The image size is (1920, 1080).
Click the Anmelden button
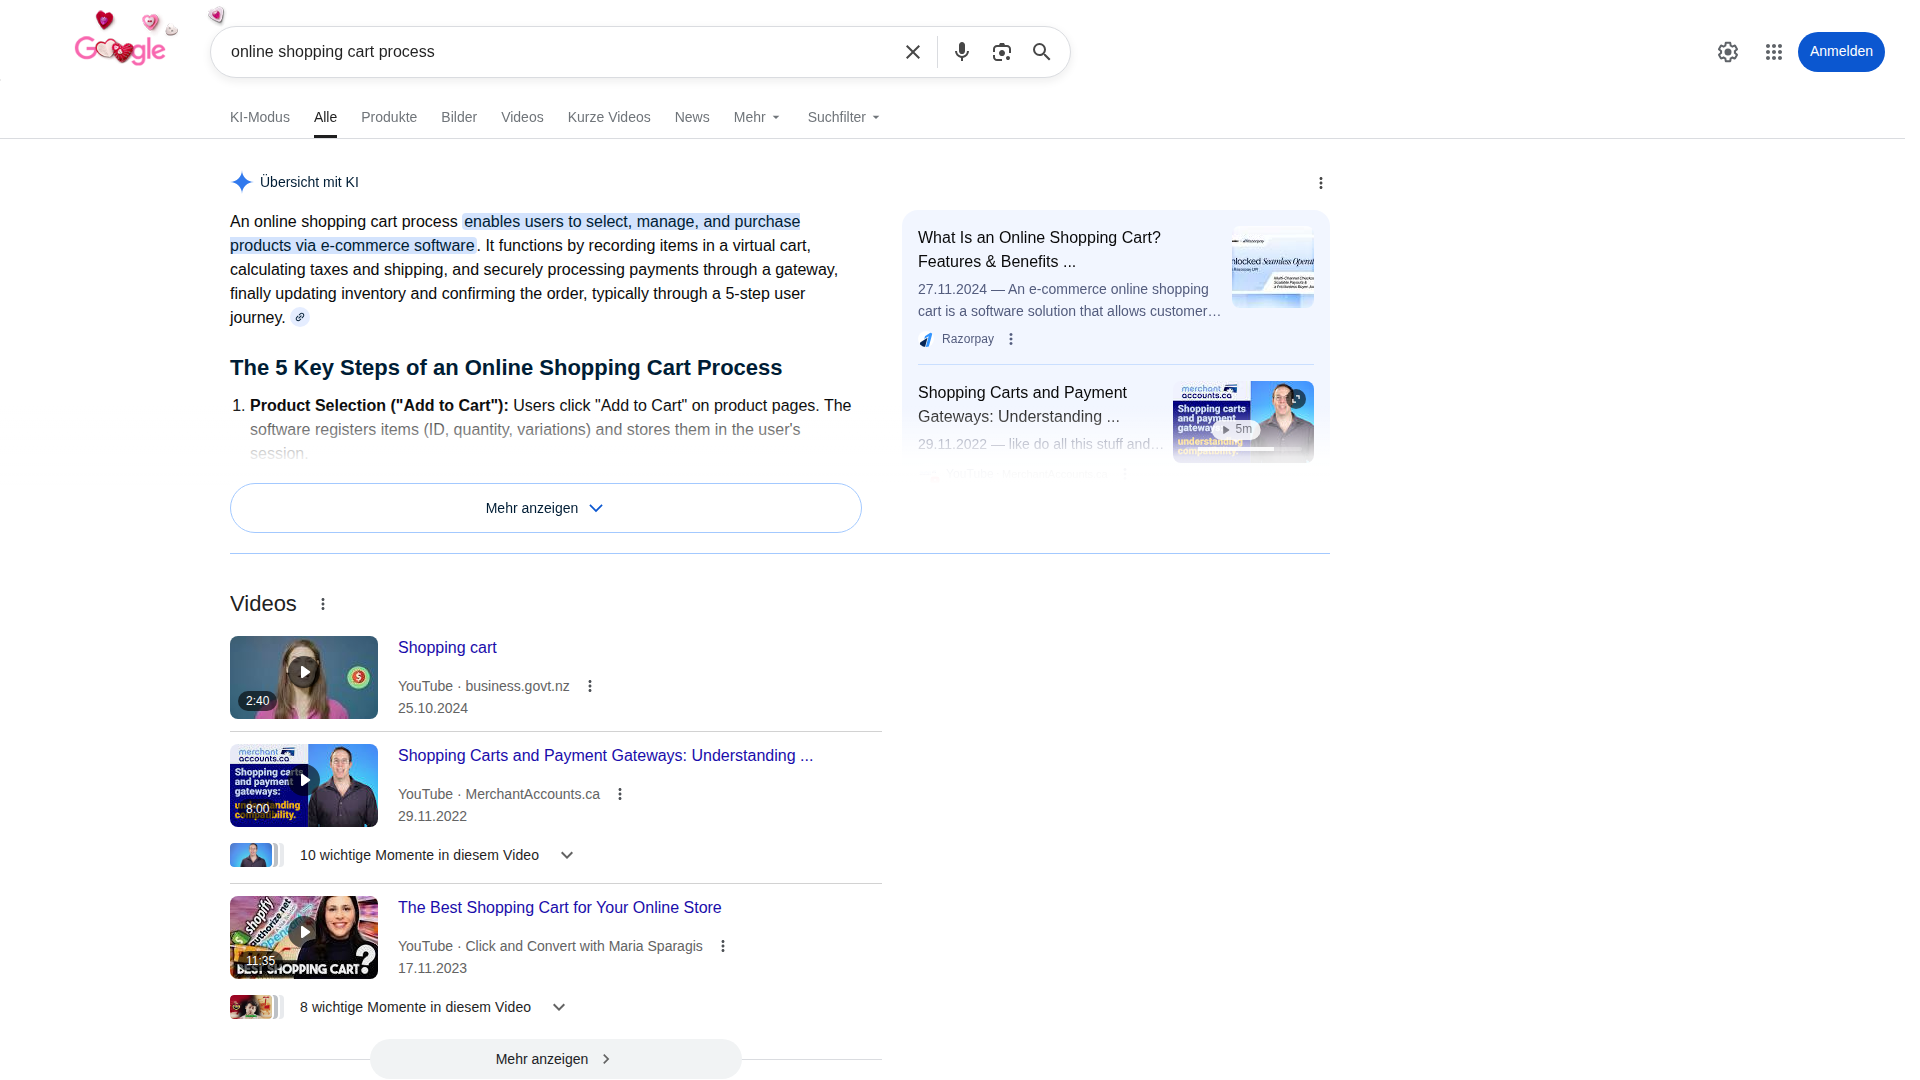tap(1840, 51)
